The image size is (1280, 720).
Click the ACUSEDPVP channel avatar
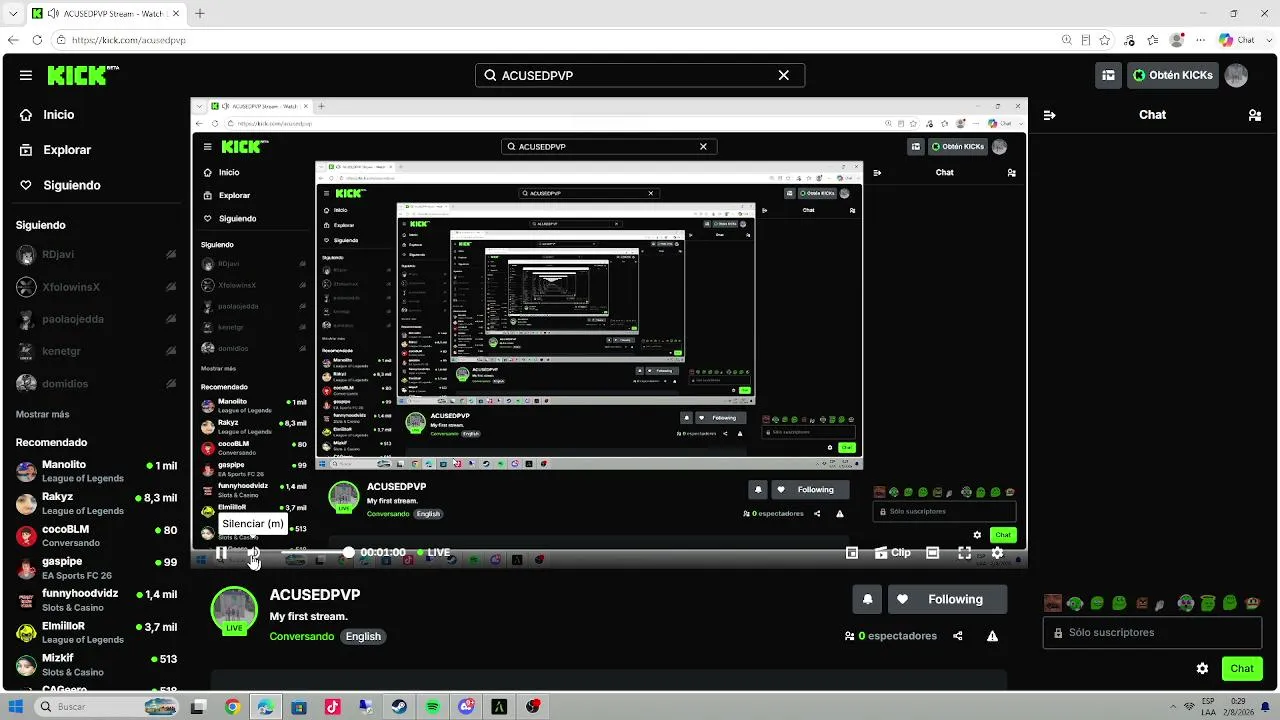234,610
